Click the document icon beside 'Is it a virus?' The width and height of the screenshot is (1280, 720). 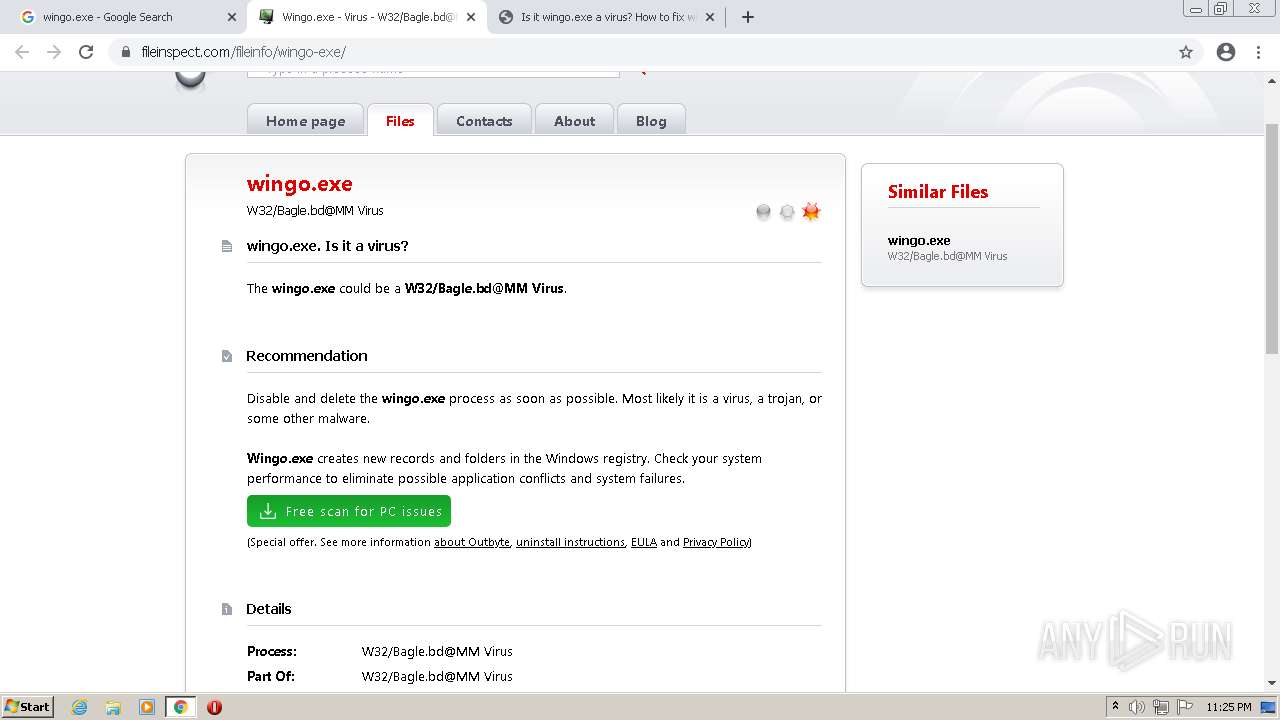coord(227,246)
